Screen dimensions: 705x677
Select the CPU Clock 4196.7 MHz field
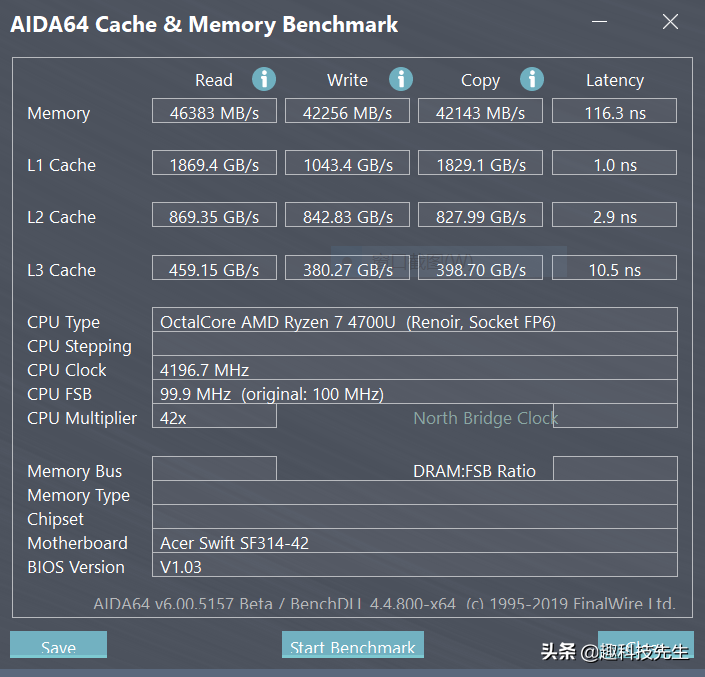pos(414,369)
